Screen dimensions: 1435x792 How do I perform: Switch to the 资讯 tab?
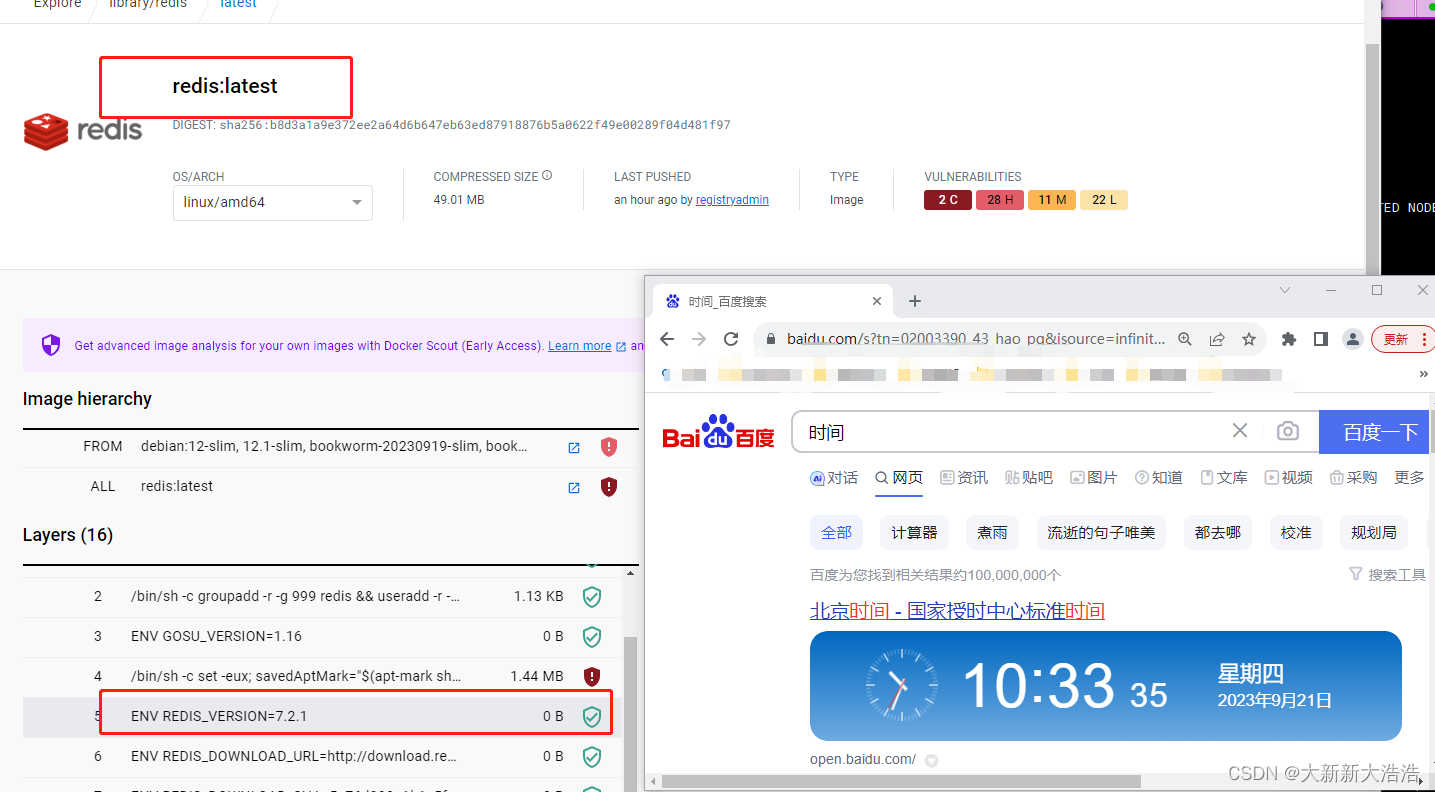tap(964, 478)
